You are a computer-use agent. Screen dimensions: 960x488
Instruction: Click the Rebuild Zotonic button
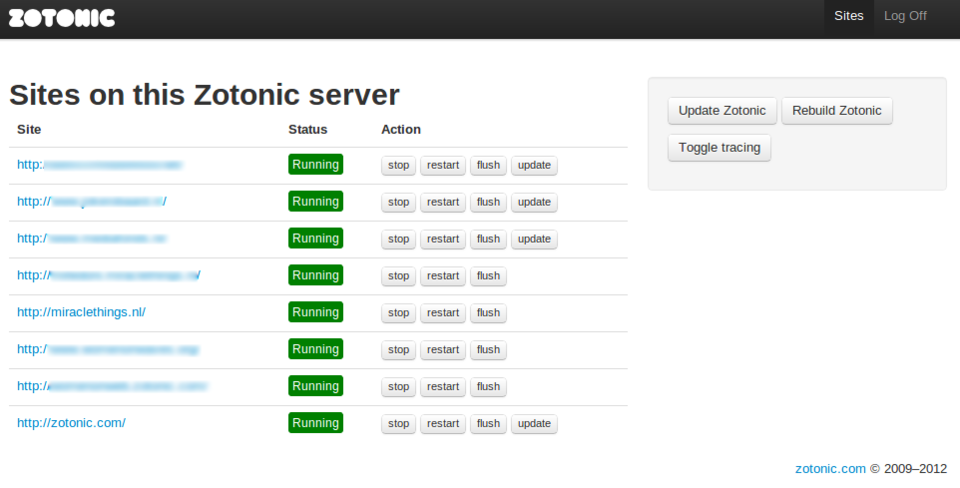[836, 111]
